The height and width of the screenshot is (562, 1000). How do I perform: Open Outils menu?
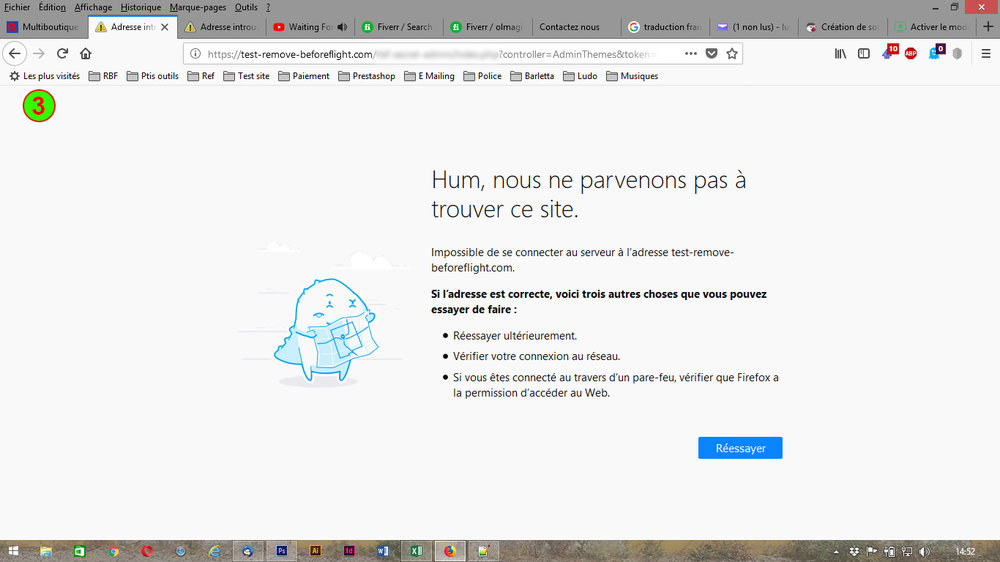tap(246, 7)
